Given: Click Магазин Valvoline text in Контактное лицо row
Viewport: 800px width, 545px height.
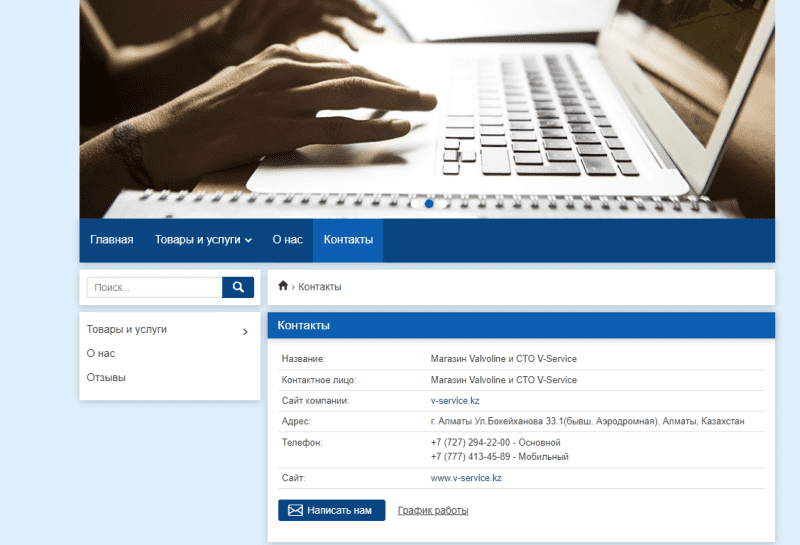Looking at the screenshot, I should pos(504,380).
